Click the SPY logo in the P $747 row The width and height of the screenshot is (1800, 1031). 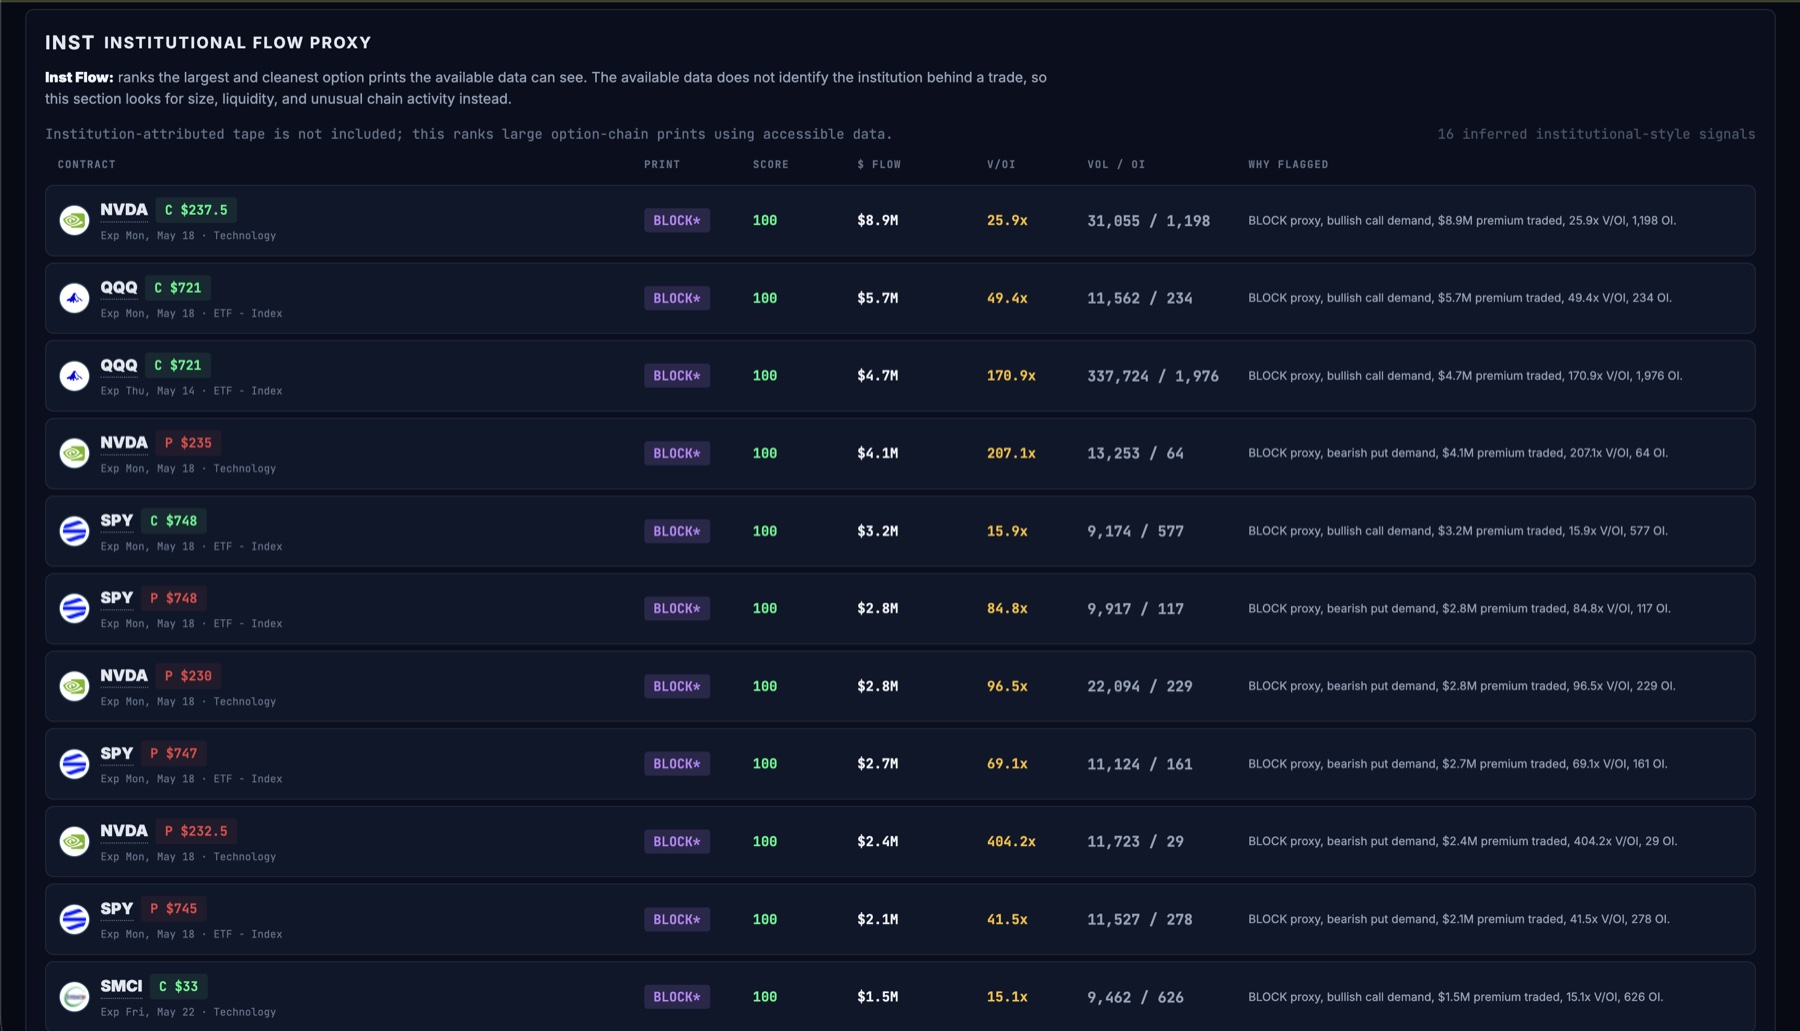coord(74,764)
